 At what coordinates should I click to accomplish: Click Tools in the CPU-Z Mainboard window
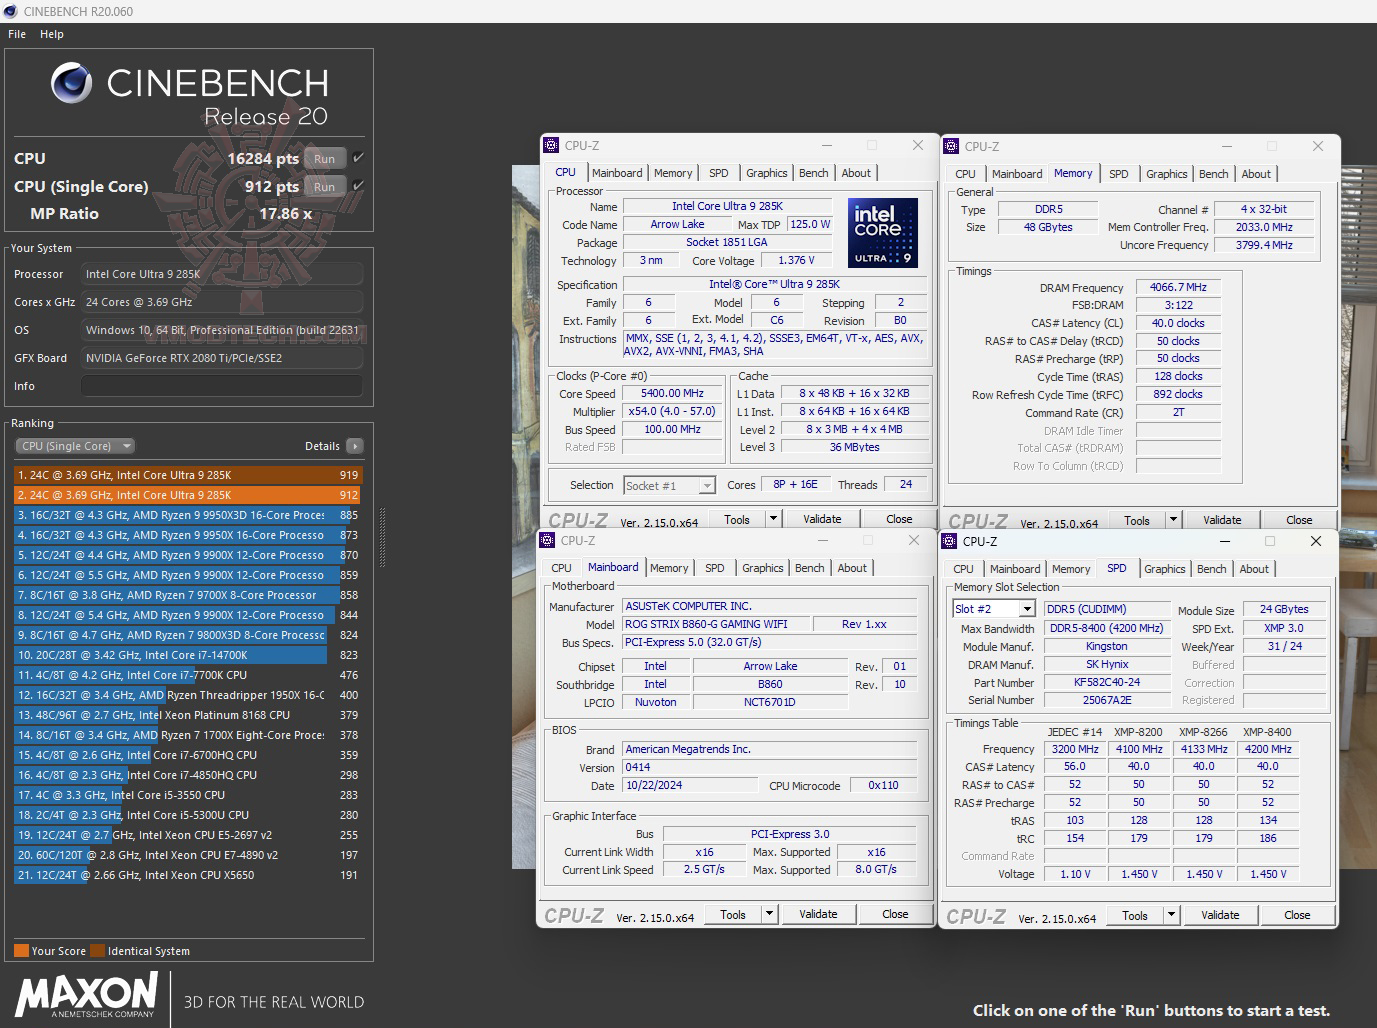click(x=733, y=914)
